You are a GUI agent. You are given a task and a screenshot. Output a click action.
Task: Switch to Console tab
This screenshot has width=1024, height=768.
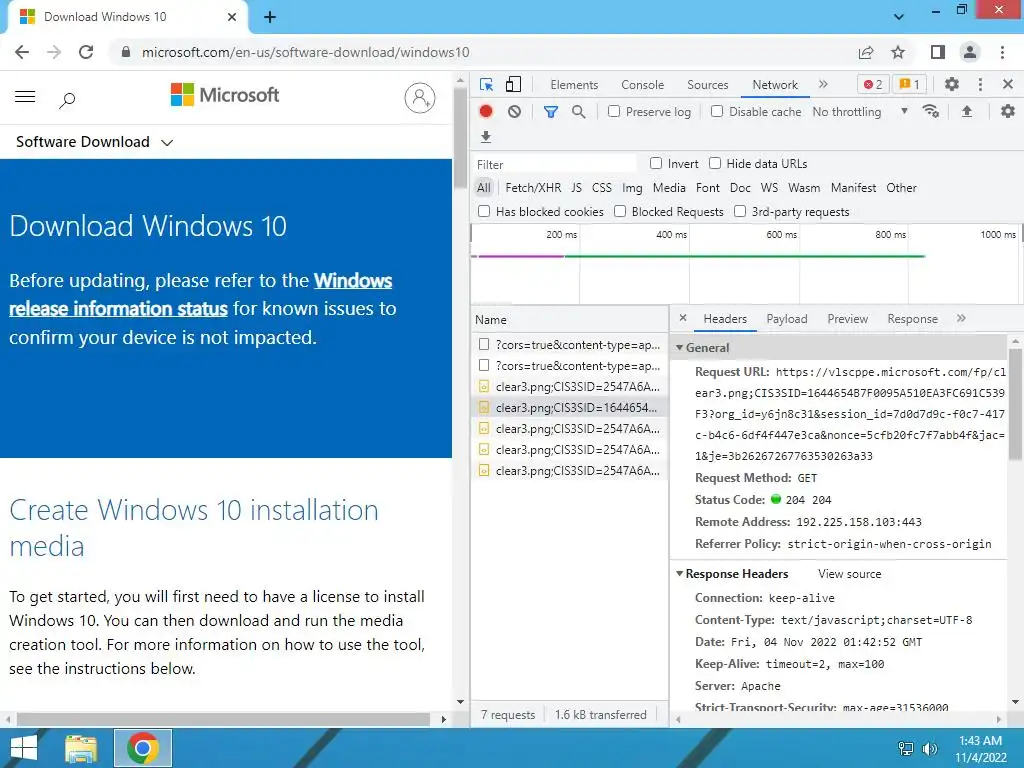click(643, 85)
